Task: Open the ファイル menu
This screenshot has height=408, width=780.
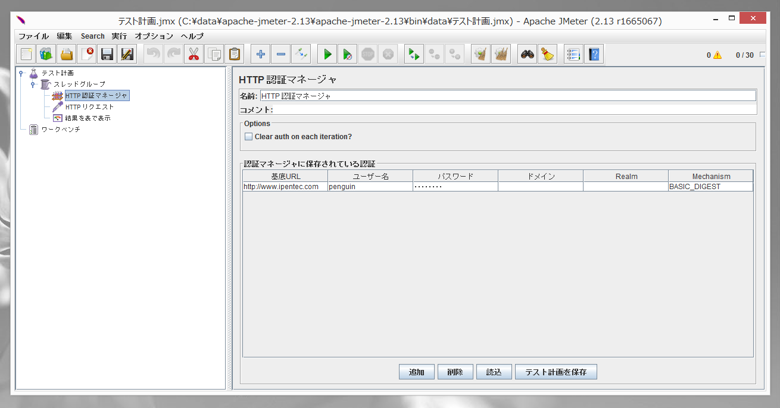Action: click(33, 36)
